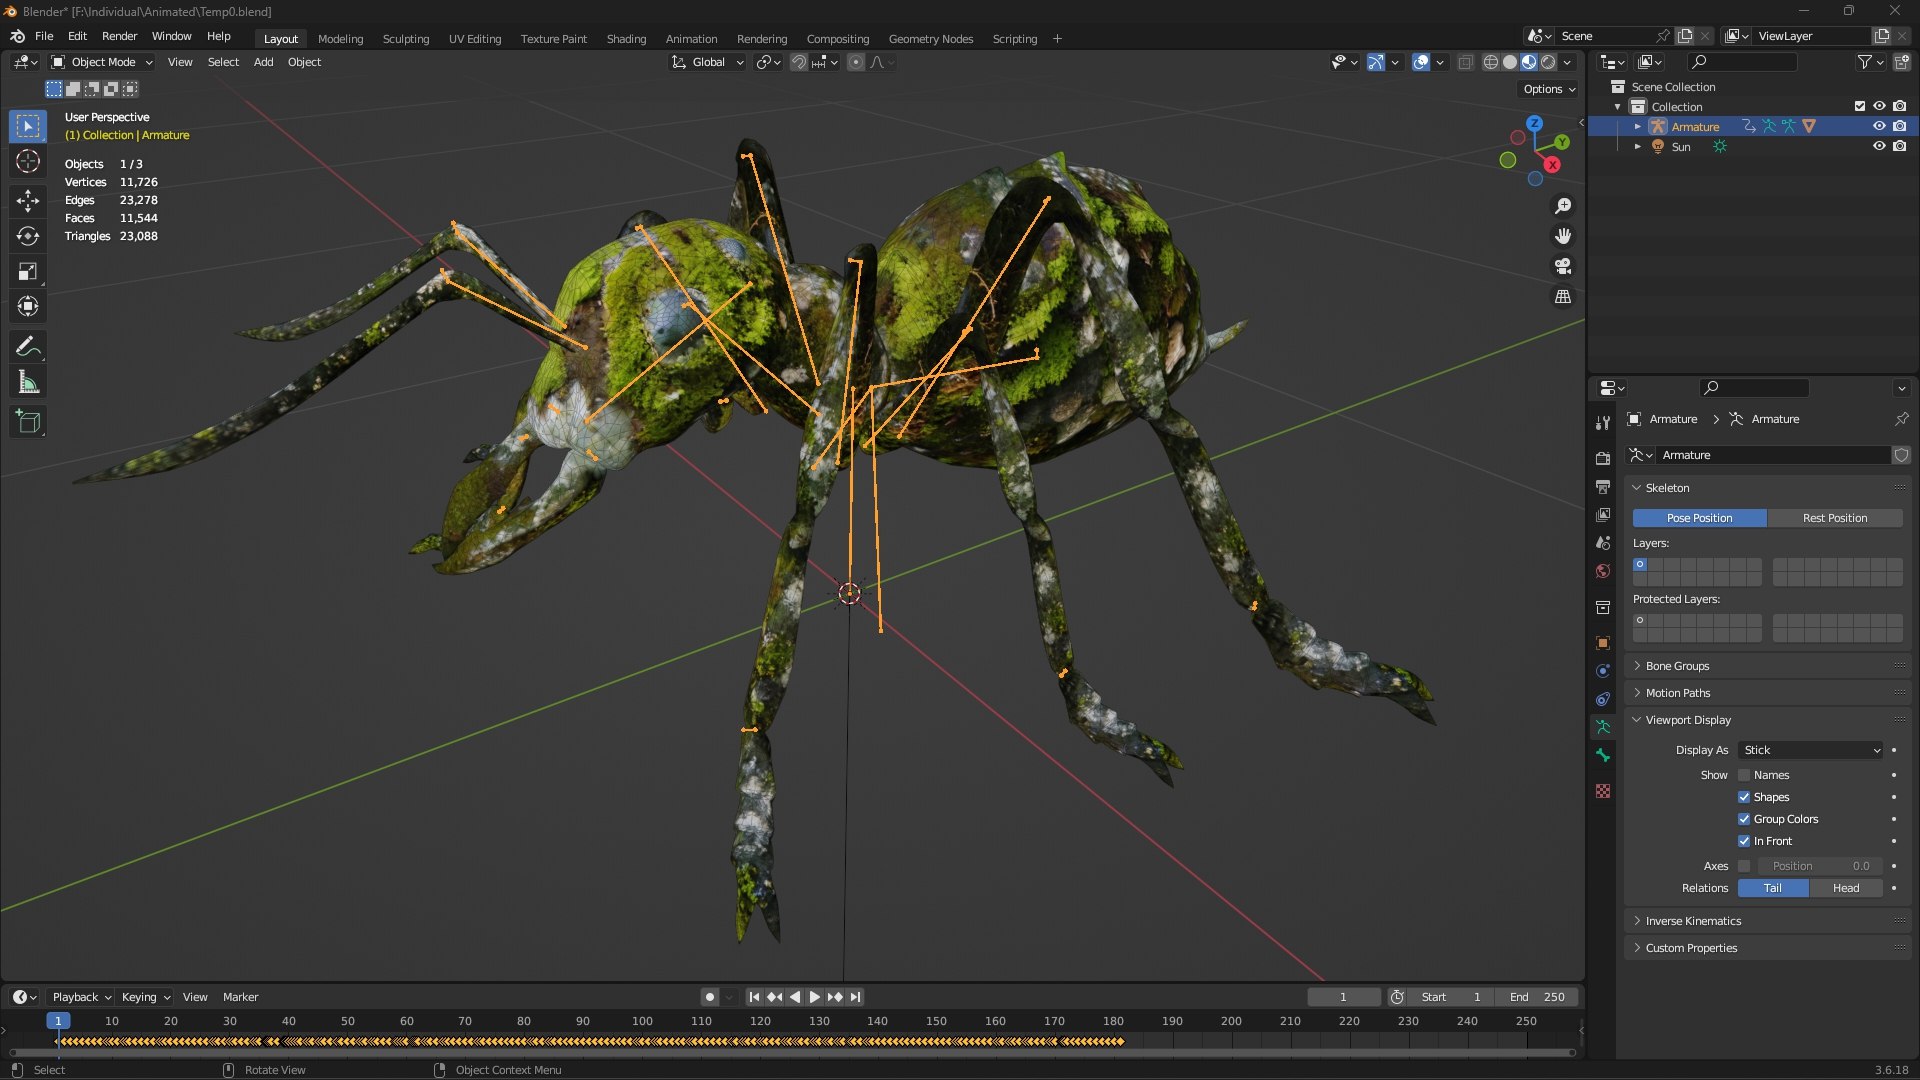Switch to wireframe viewport shading
The width and height of the screenshot is (1920, 1080).
click(x=1491, y=62)
